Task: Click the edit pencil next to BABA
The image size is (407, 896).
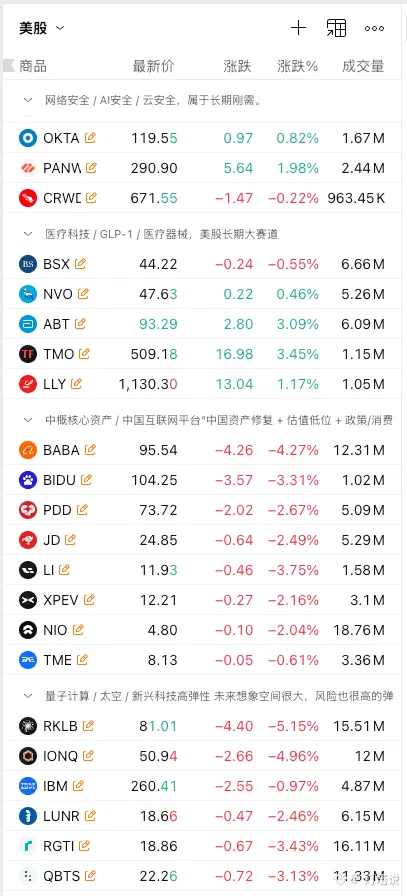Action: tap(90, 450)
